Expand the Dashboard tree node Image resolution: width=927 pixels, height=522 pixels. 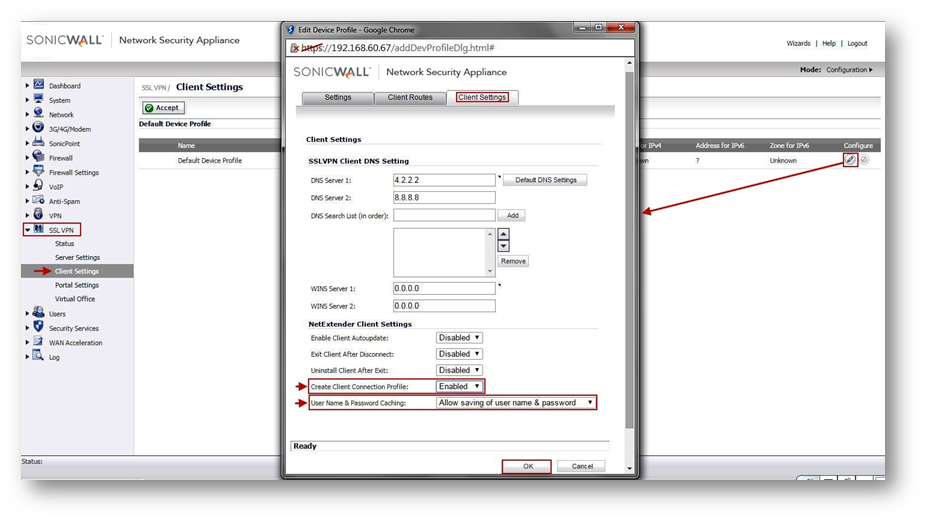(27, 86)
